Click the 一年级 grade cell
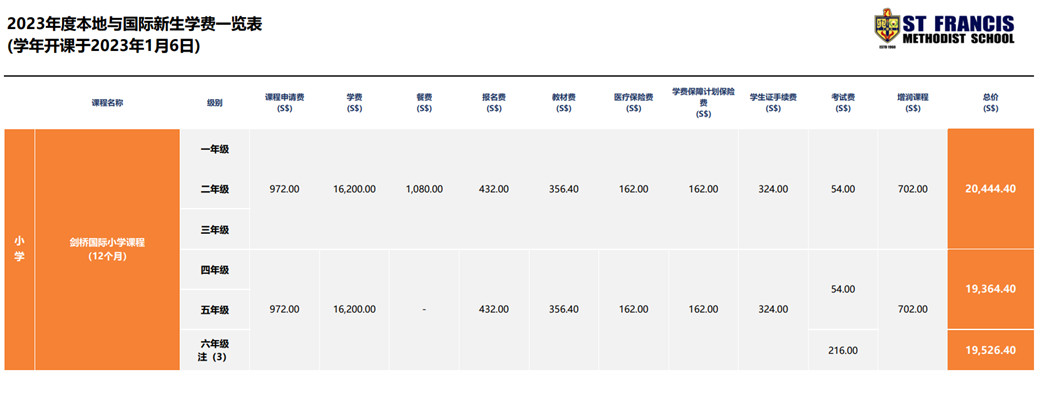The width and height of the screenshot is (1038, 395). pos(214,150)
